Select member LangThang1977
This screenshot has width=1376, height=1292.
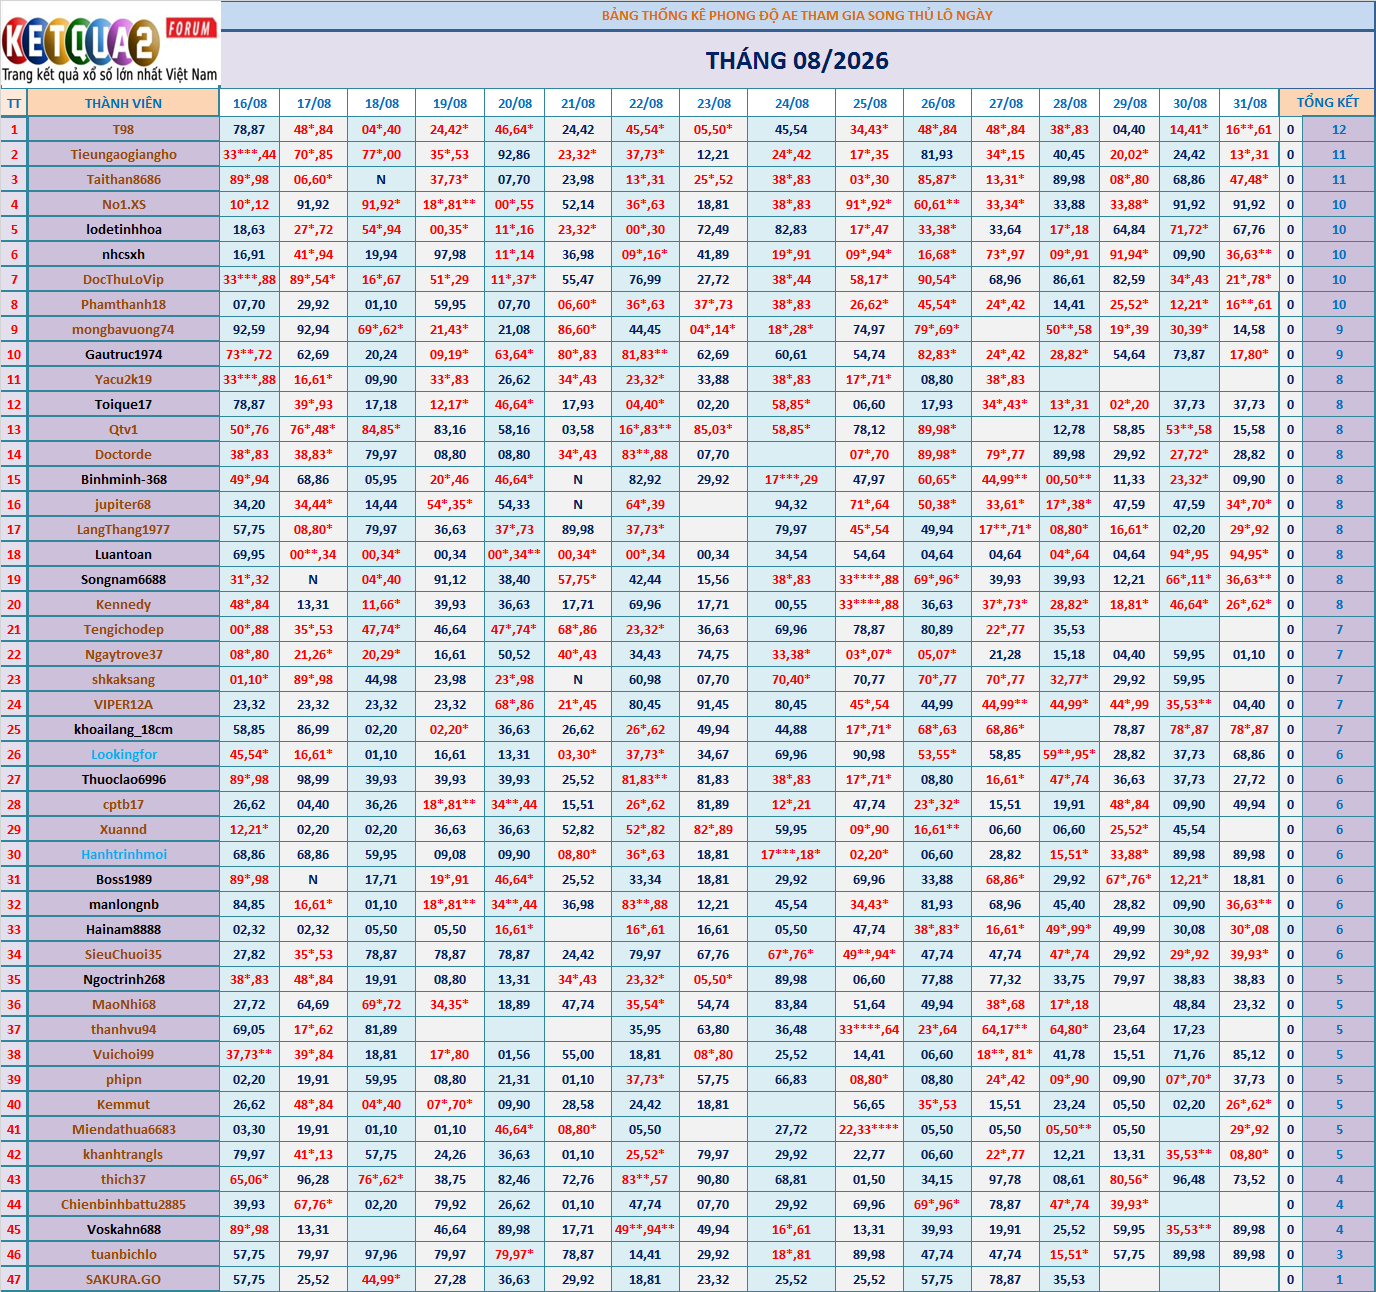123,529
